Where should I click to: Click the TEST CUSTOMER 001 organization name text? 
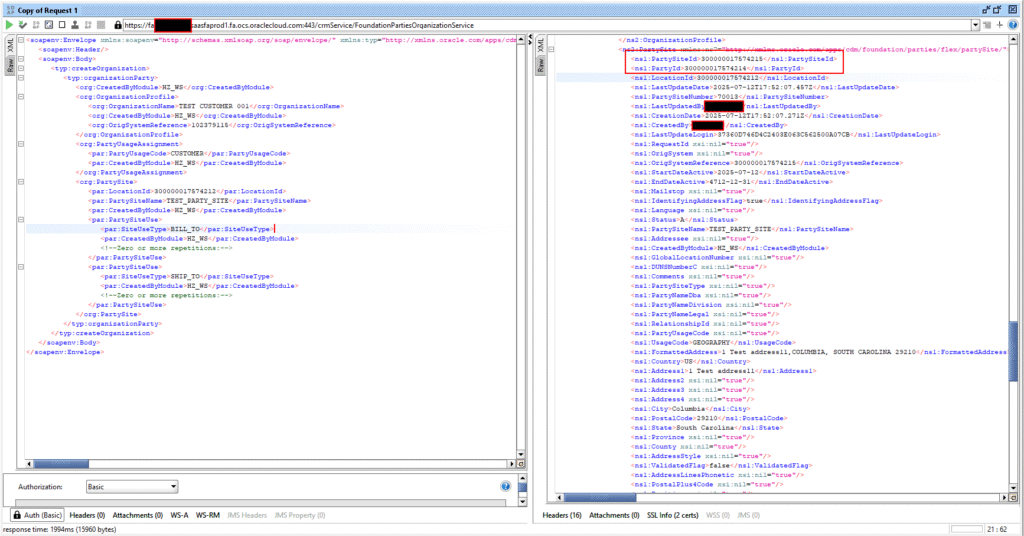tap(214, 106)
